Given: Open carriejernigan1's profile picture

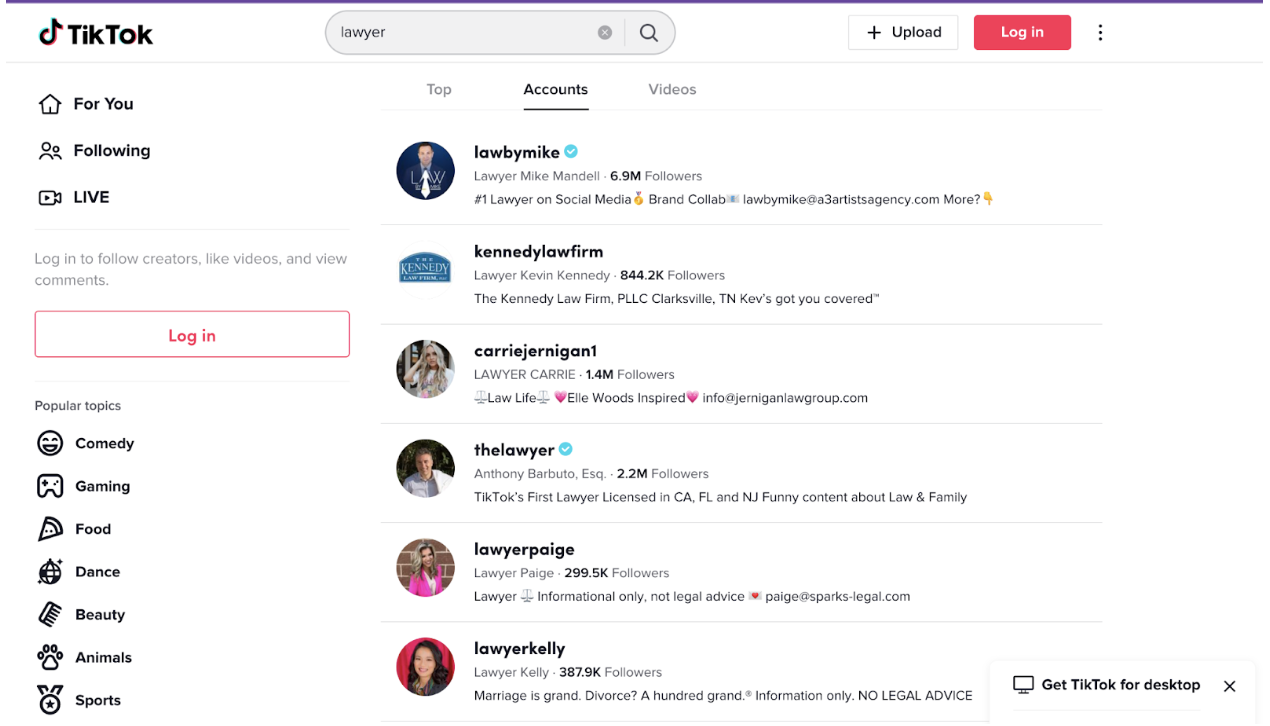Looking at the screenshot, I should (x=426, y=369).
